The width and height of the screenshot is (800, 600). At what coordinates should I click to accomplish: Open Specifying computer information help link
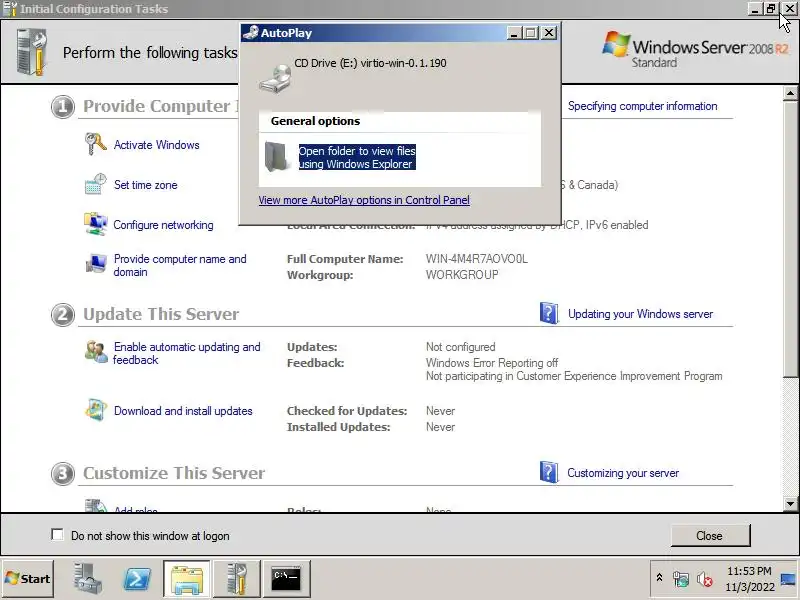(642, 106)
